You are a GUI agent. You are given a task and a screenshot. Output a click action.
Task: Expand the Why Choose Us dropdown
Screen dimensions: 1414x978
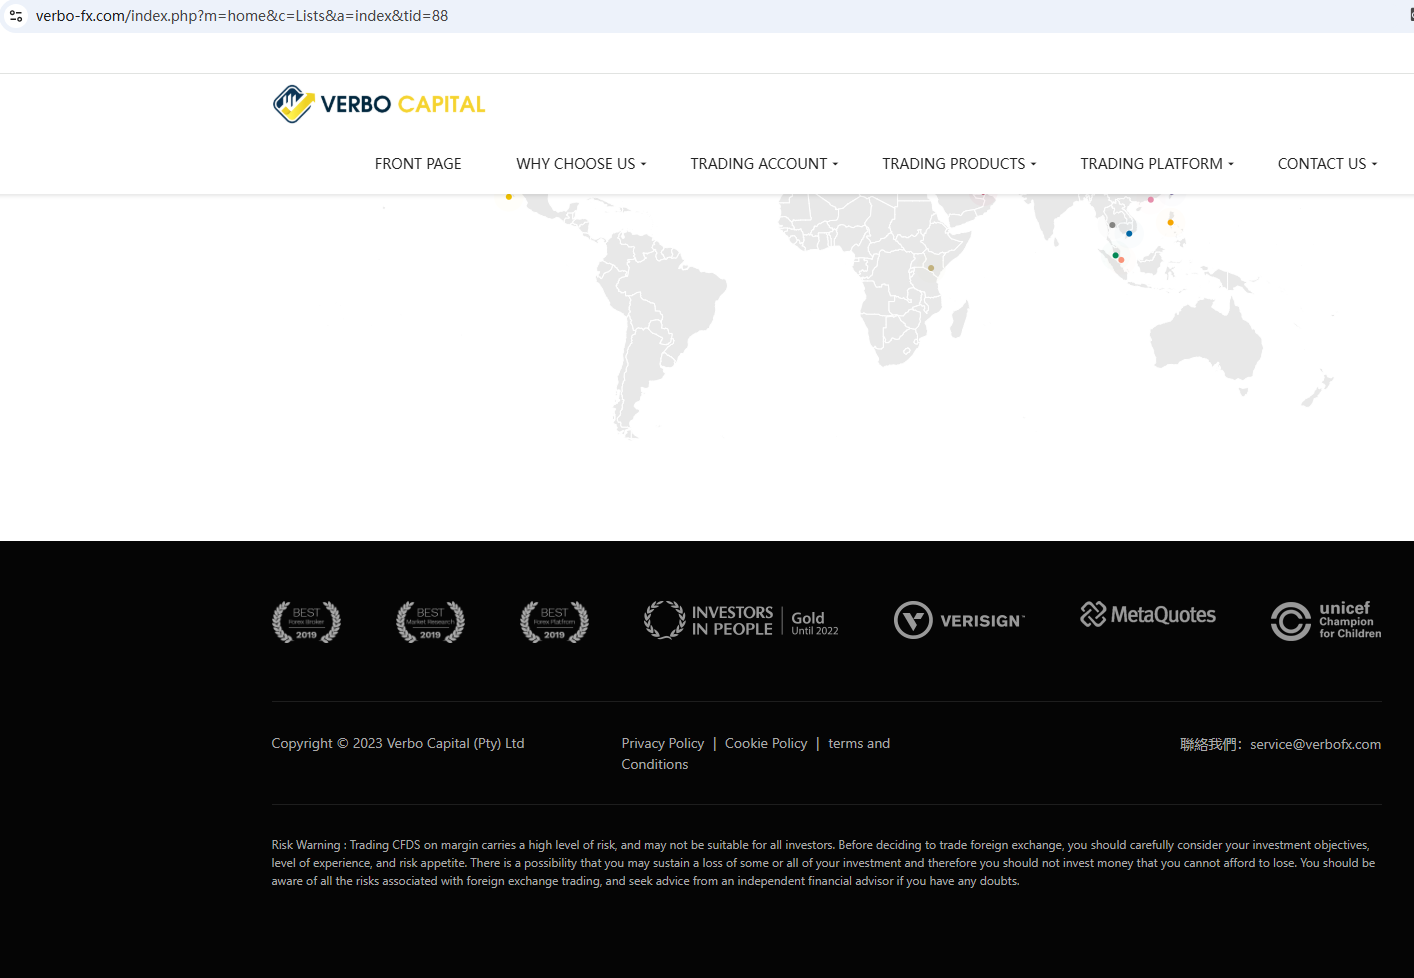click(581, 164)
